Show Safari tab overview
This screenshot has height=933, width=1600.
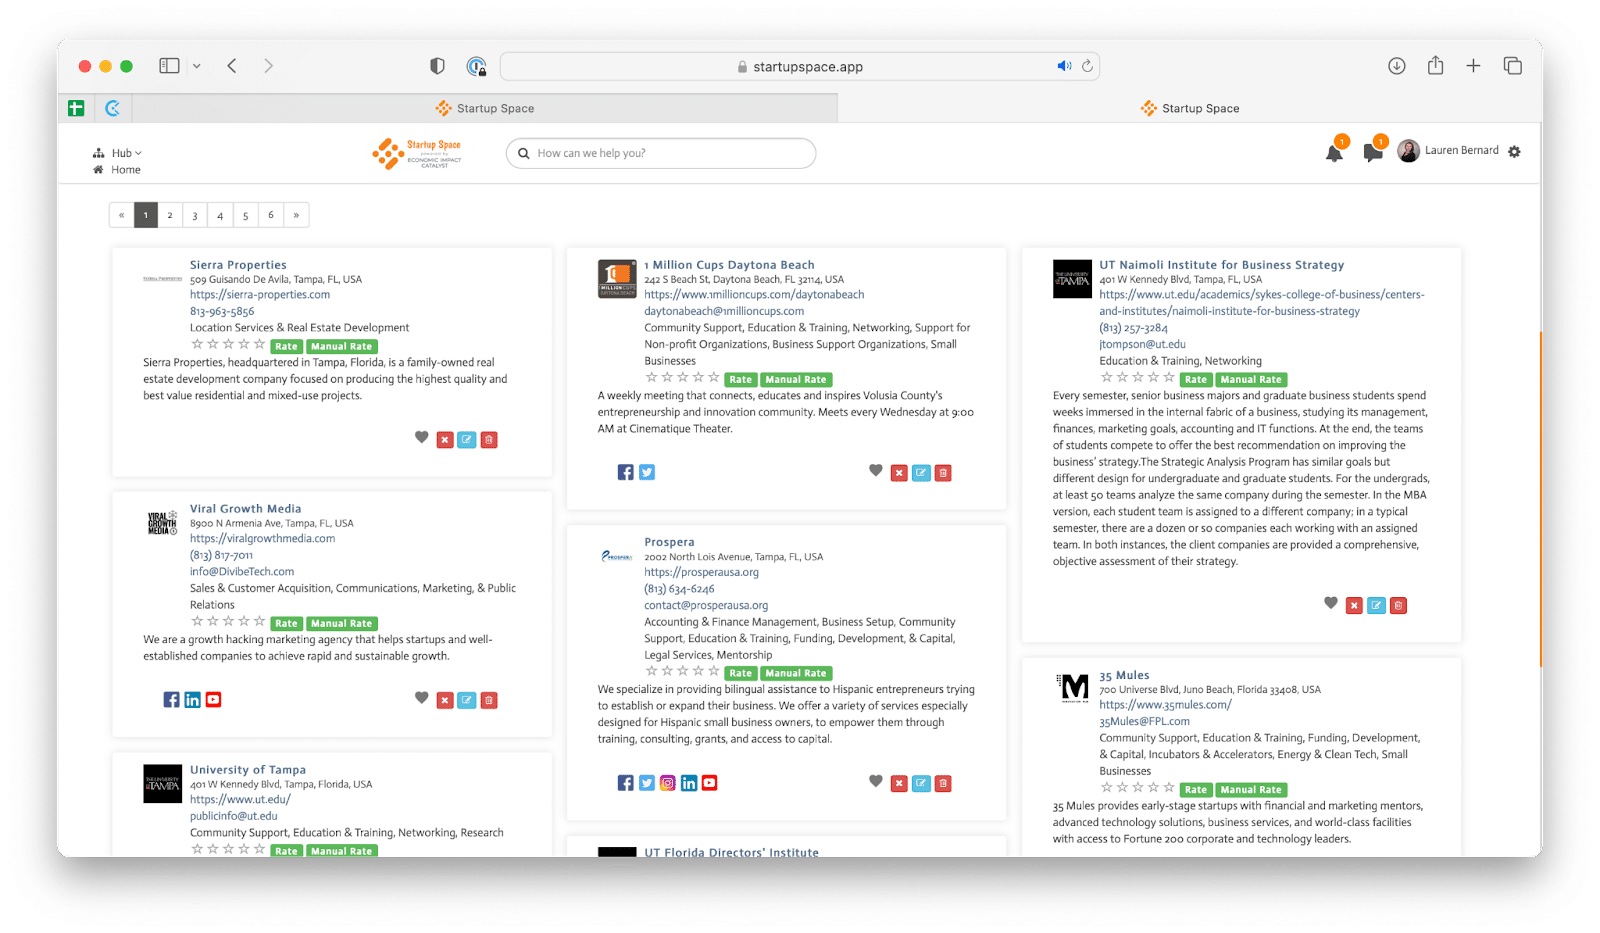click(1512, 66)
